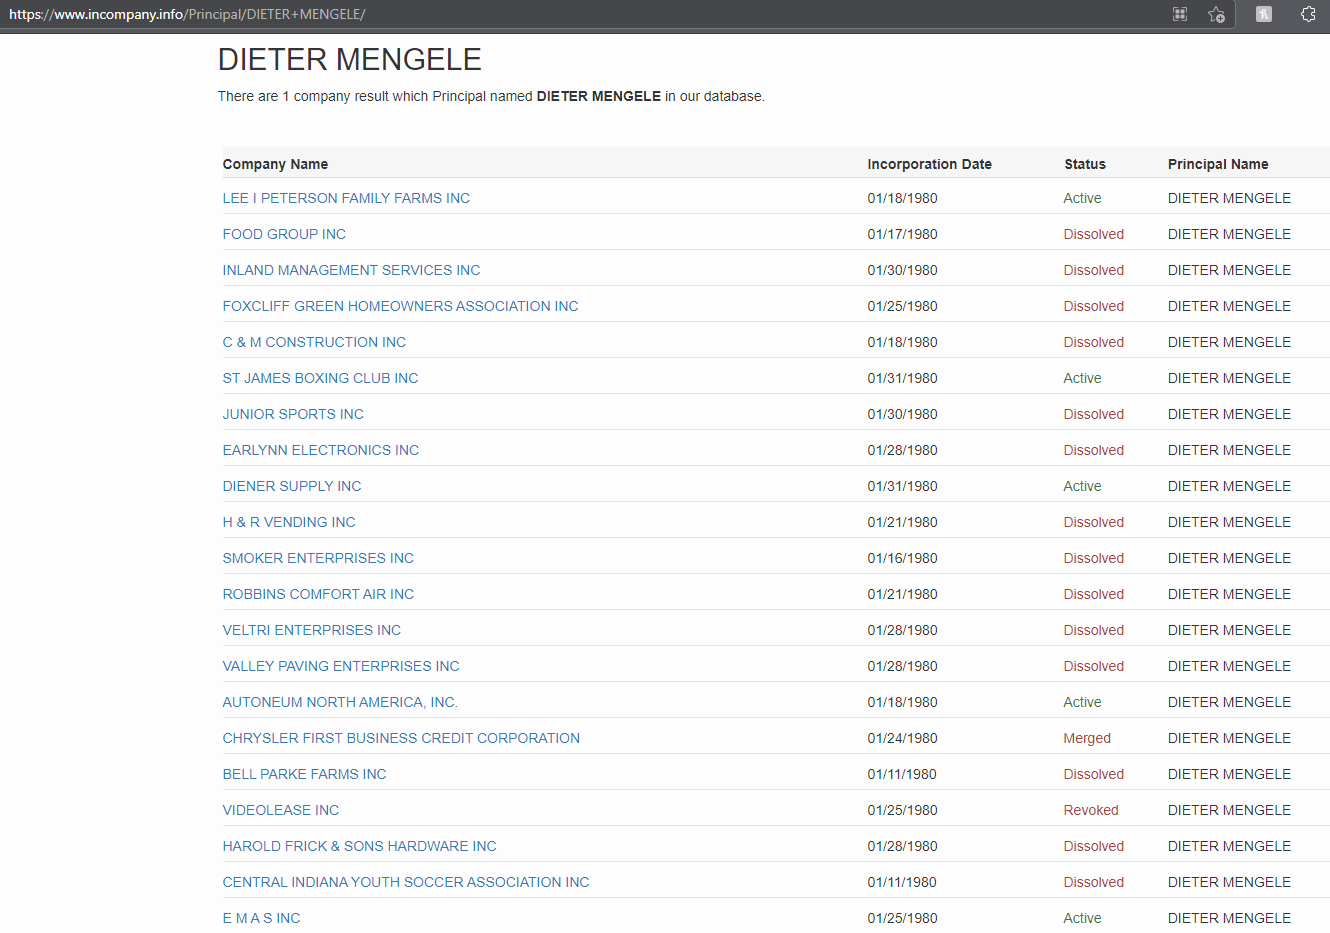Open BELL PARKE FARMS INC link
This screenshot has height=933, width=1330.
pos(304,774)
